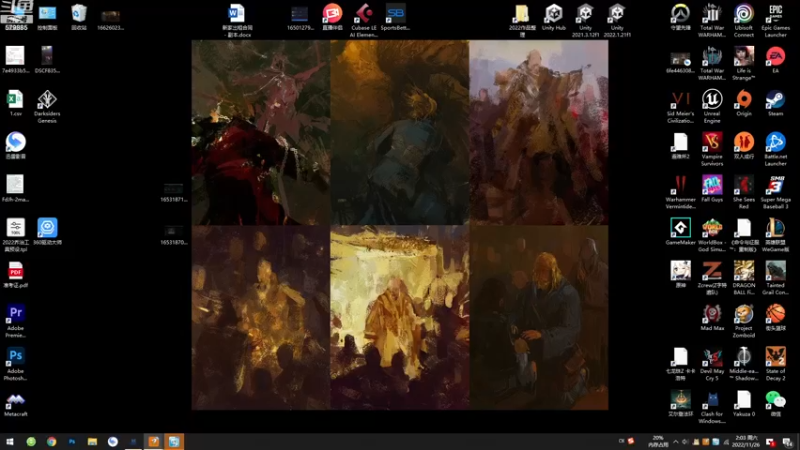
Task: Open the 1.csv Excel file
Action: coord(15,103)
